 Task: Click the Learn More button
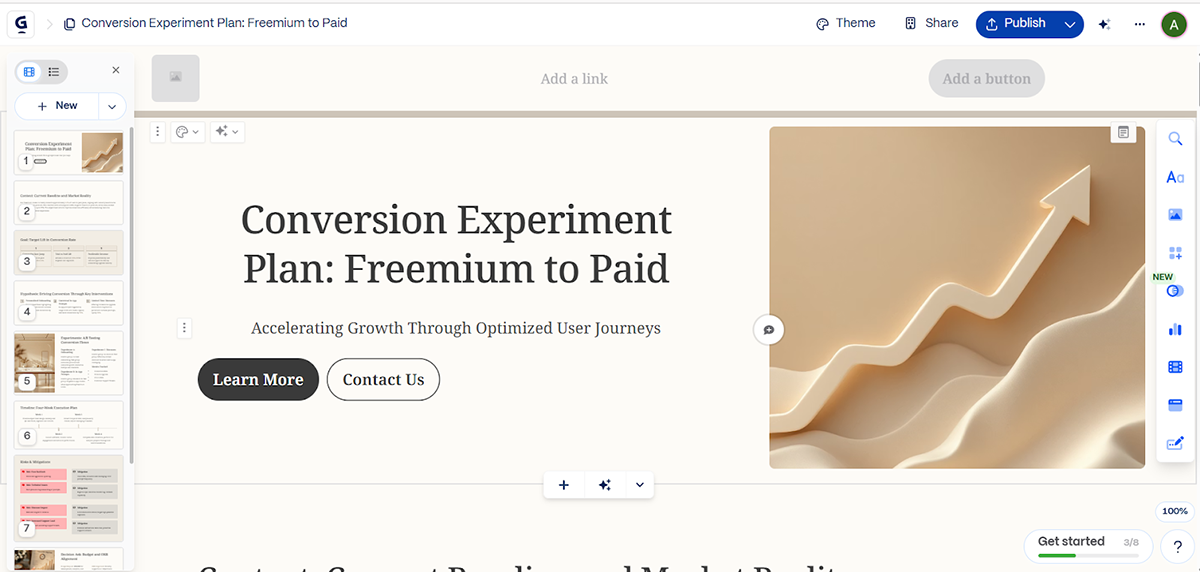point(258,380)
